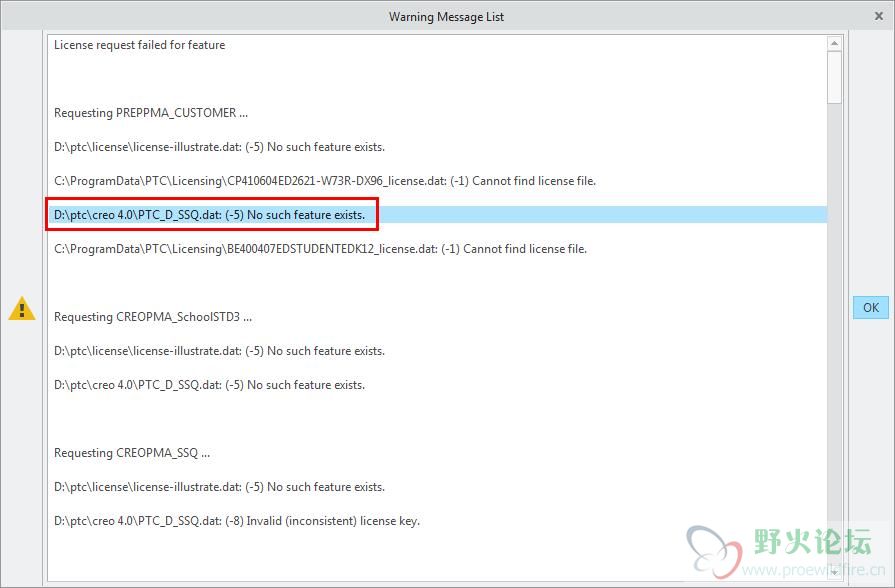
Task: Click the OK button
Action: [870, 308]
